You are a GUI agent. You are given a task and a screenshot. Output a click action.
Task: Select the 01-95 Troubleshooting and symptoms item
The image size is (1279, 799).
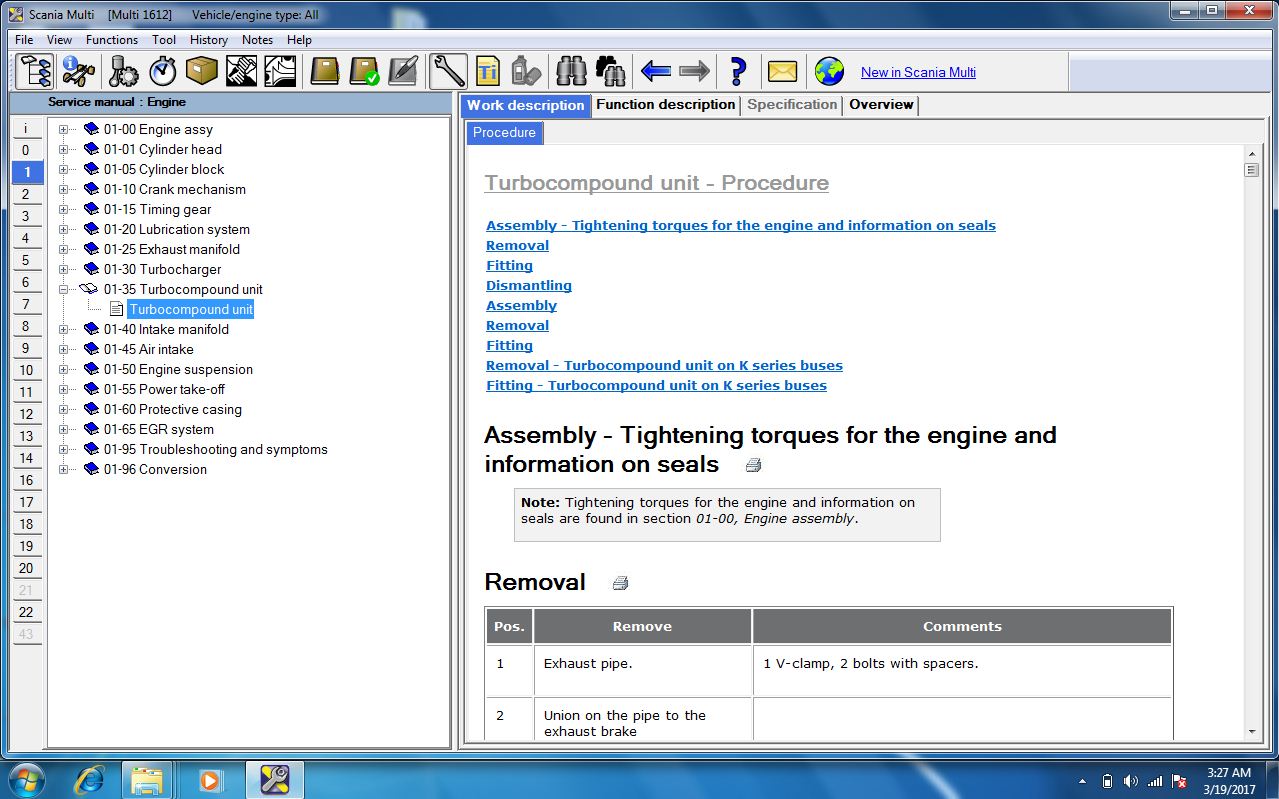coord(215,449)
